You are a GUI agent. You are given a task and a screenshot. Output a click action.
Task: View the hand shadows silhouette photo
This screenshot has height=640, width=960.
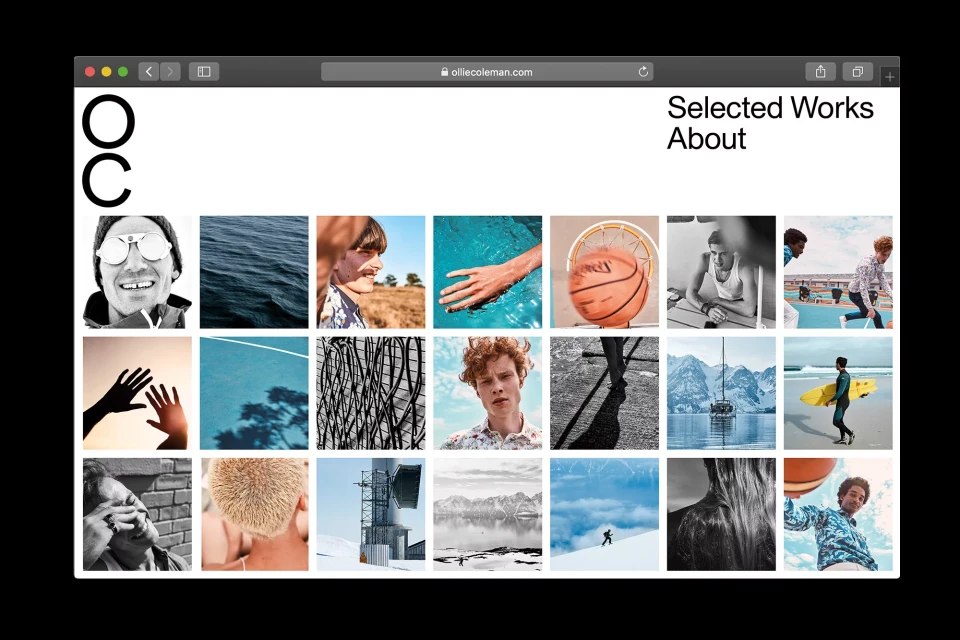pos(137,393)
